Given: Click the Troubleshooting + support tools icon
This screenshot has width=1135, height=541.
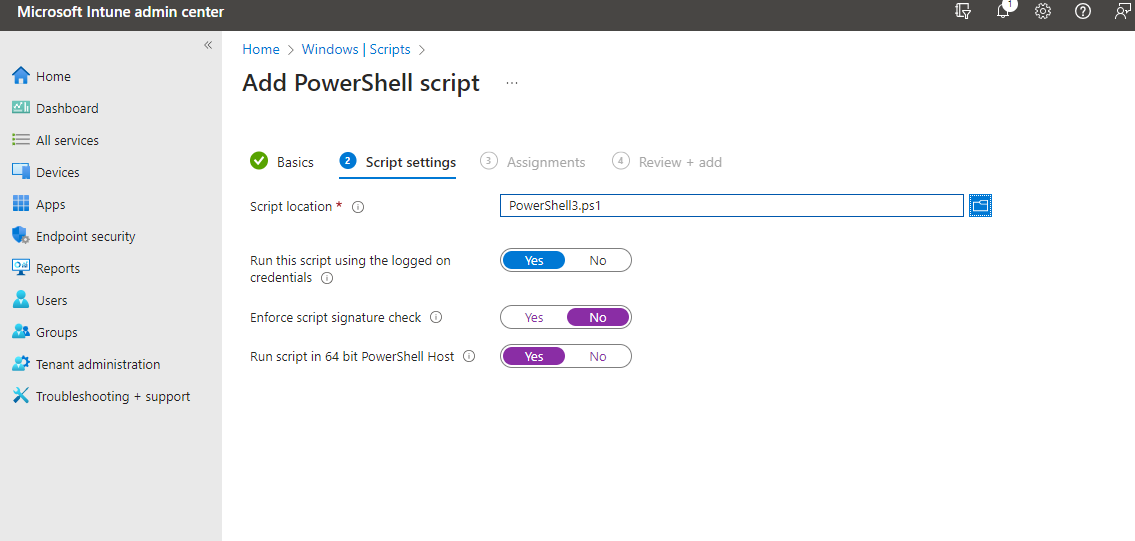Looking at the screenshot, I should pos(21,395).
